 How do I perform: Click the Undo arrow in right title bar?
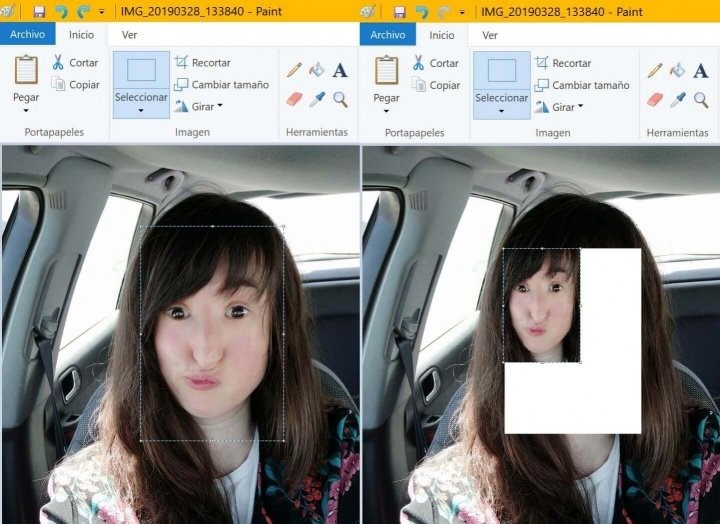point(421,11)
